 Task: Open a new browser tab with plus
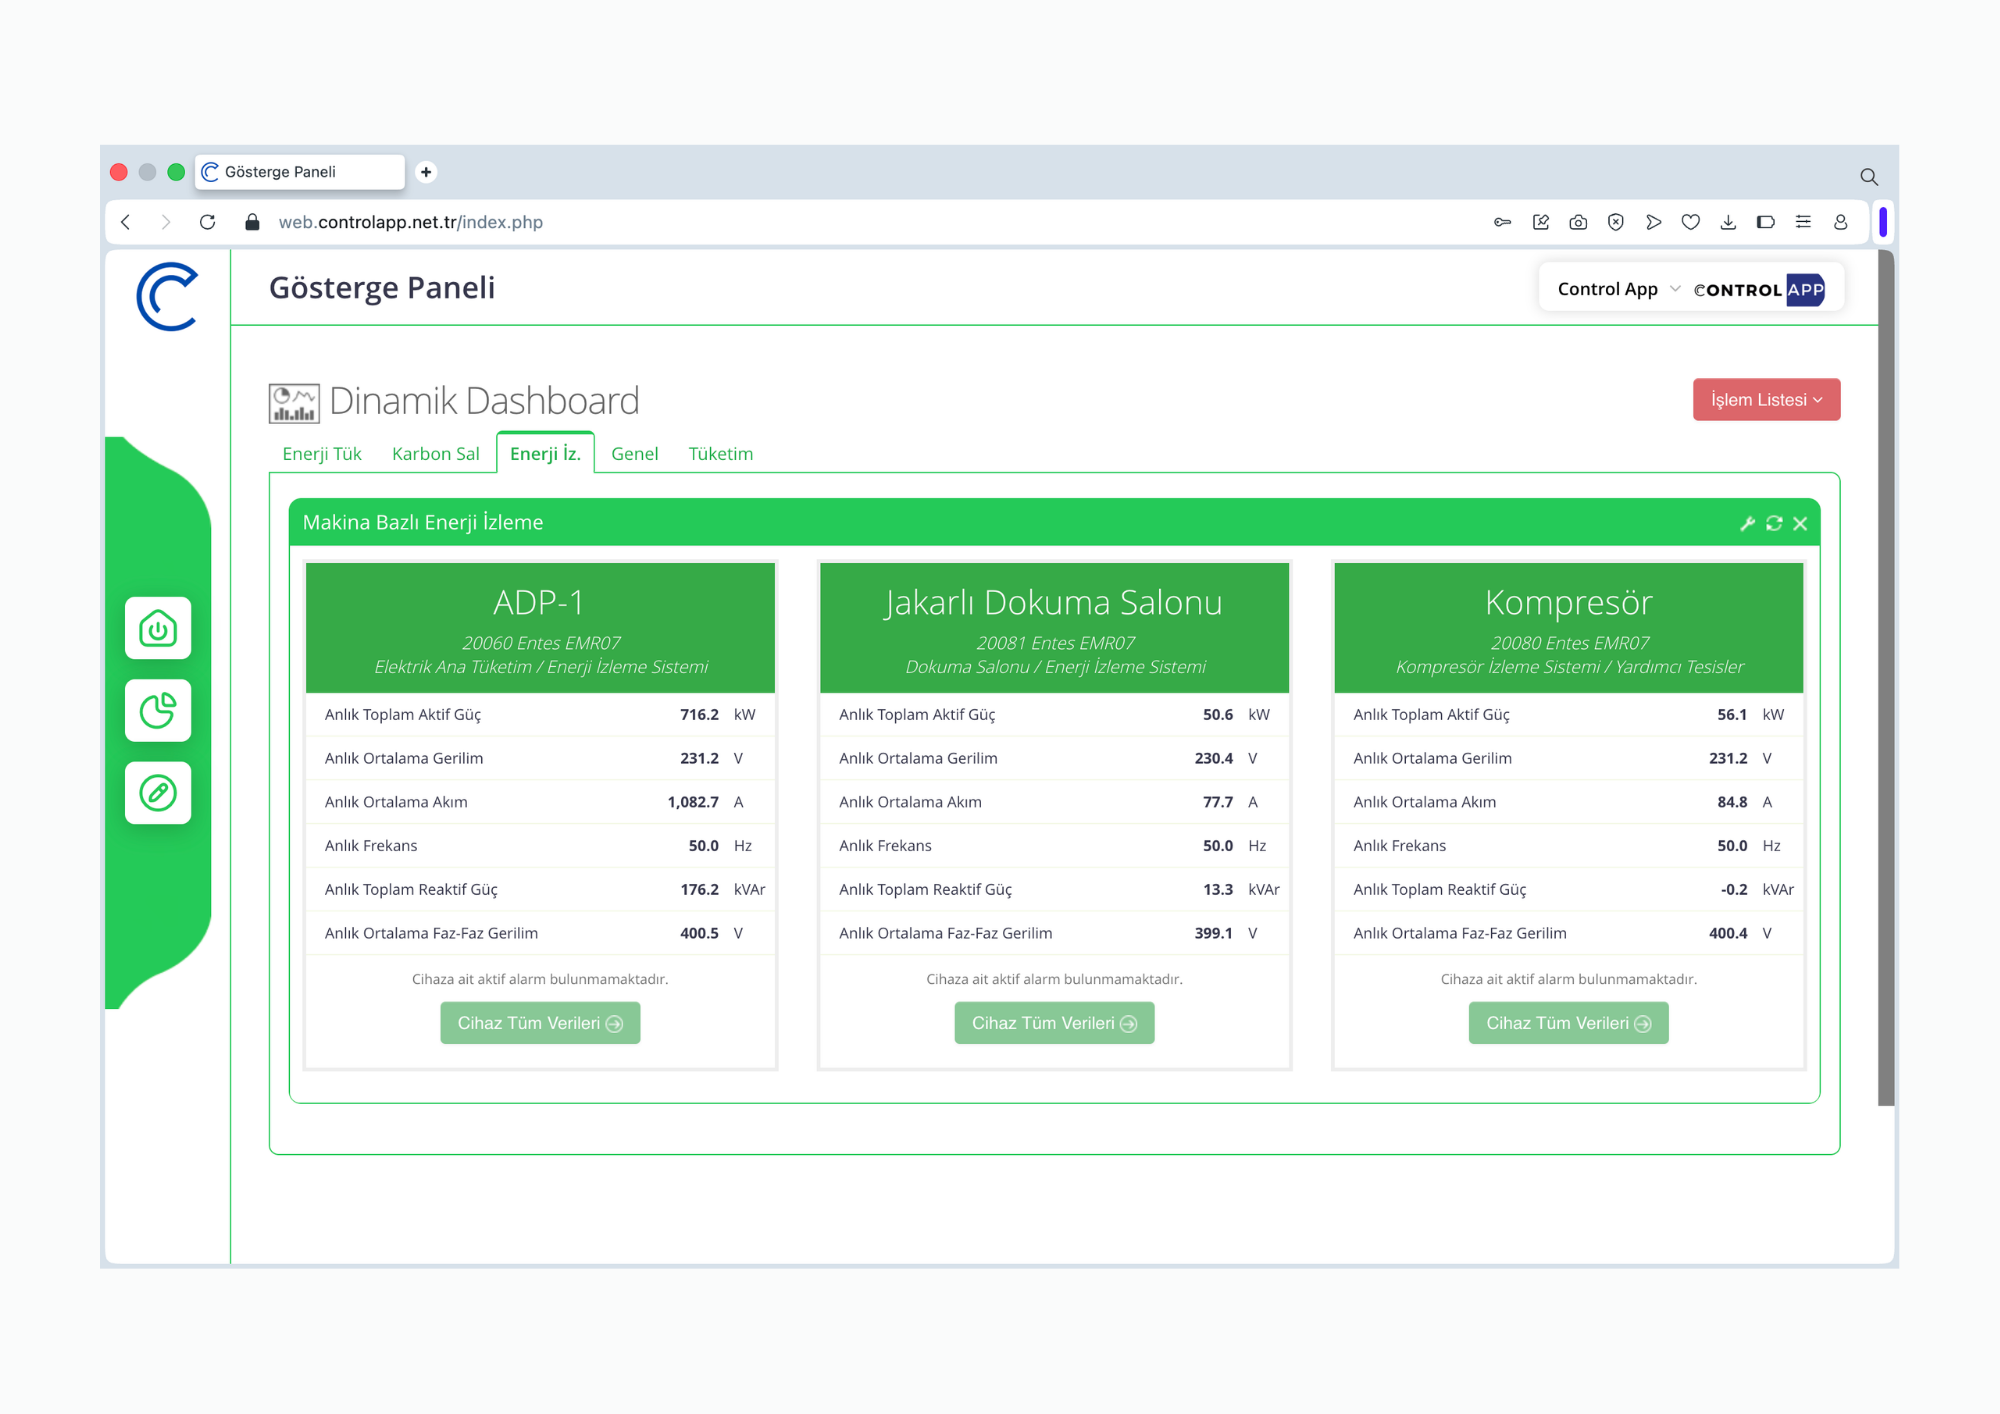coord(426,172)
